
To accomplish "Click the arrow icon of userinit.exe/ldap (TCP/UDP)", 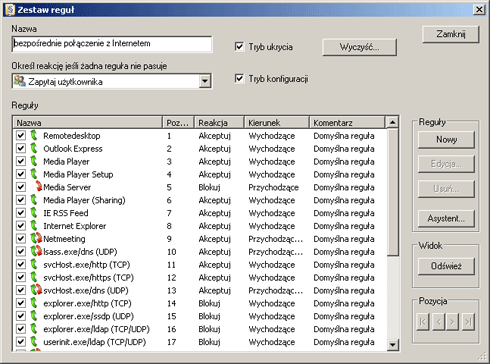I will click(x=34, y=341).
